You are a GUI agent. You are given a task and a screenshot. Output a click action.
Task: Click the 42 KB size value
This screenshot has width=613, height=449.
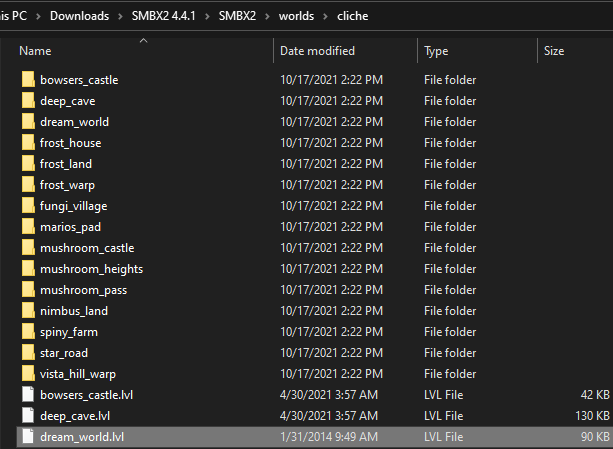595,395
